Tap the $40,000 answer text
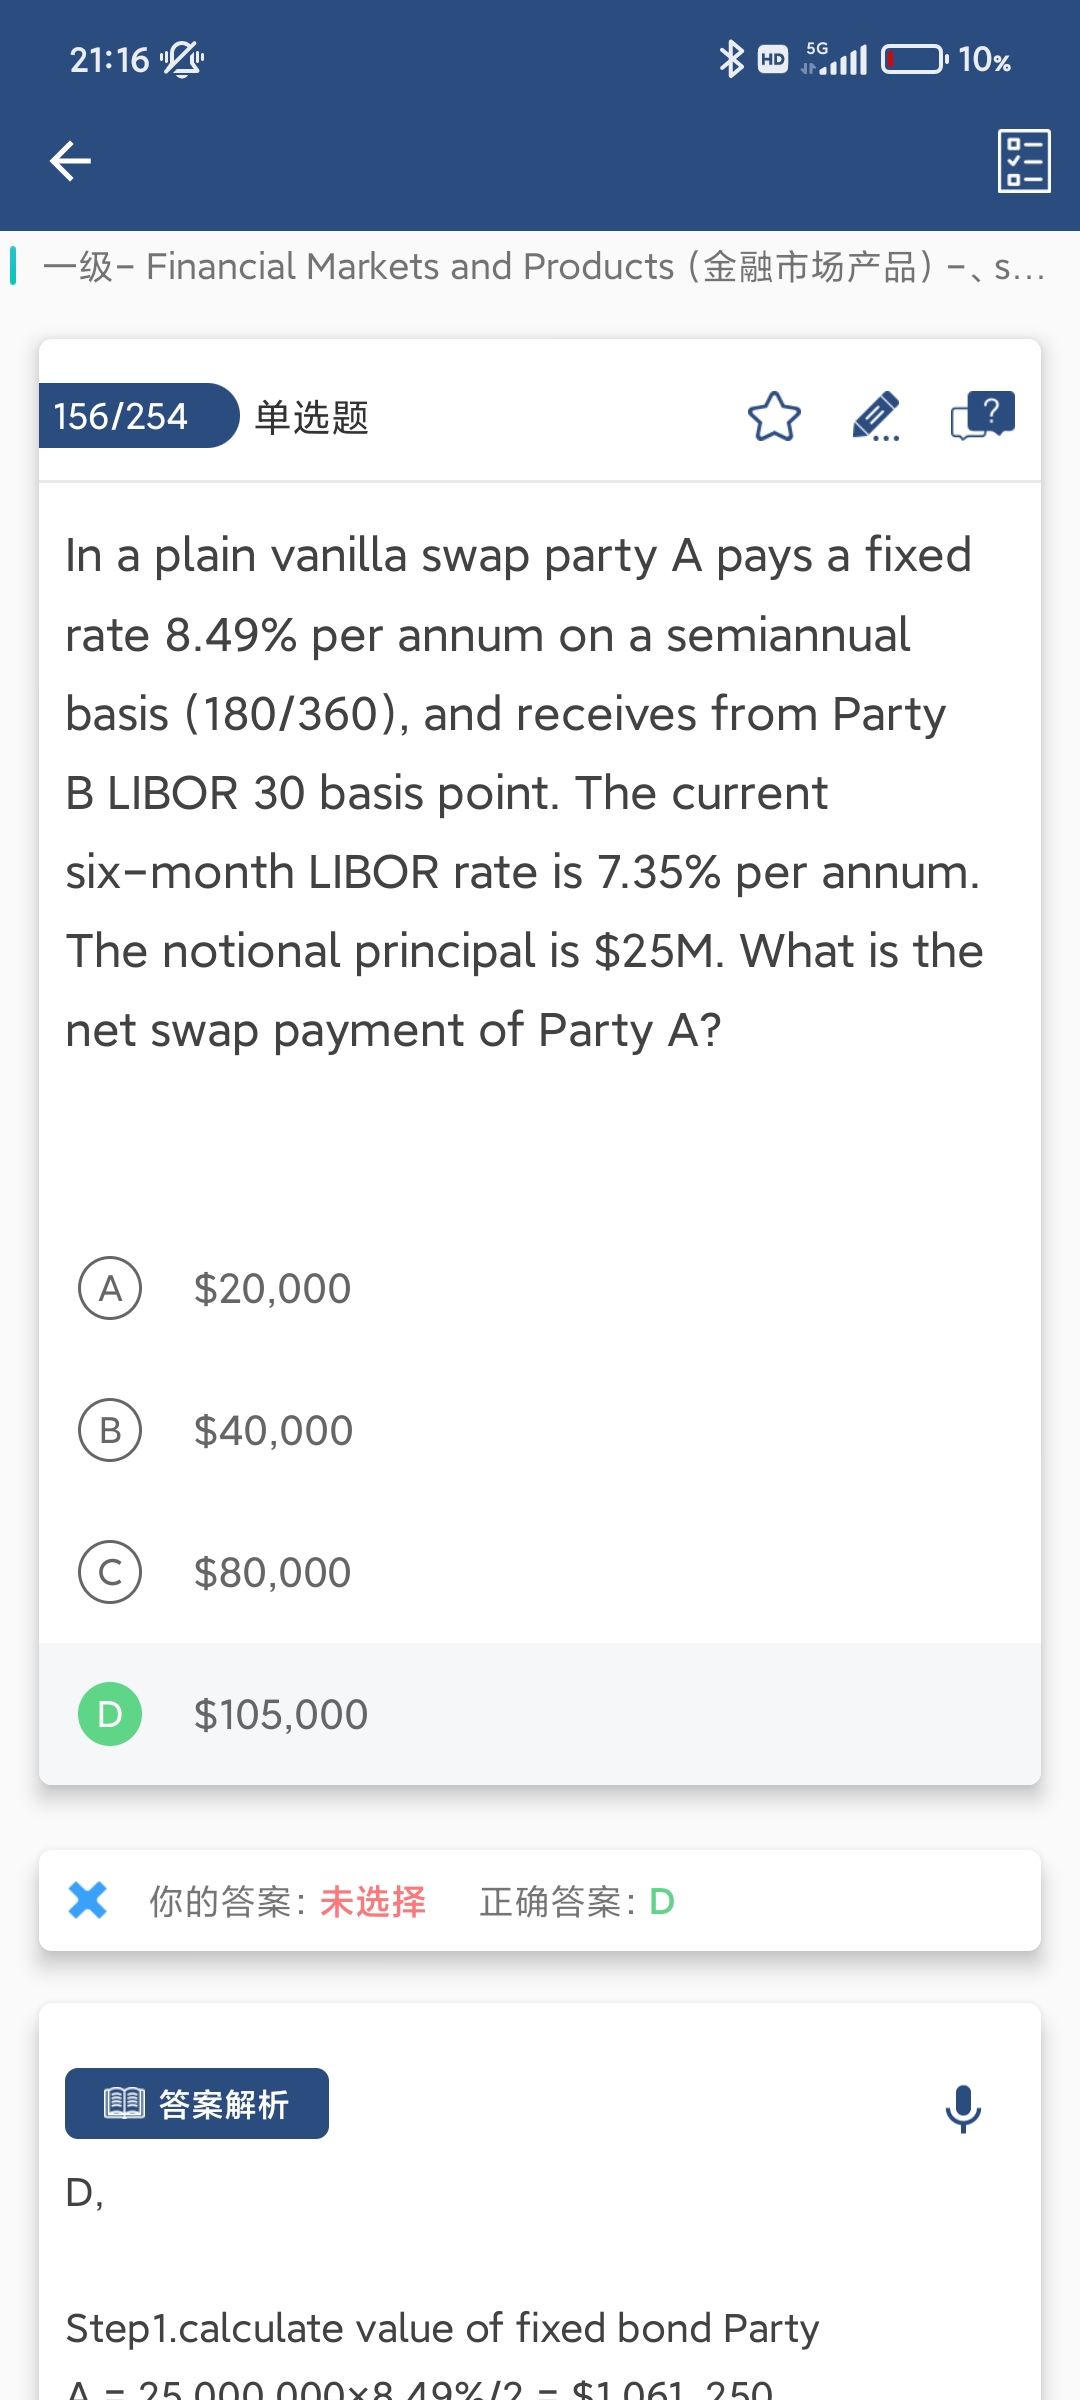Screen dimensions: 1080x2400 click(273, 1431)
